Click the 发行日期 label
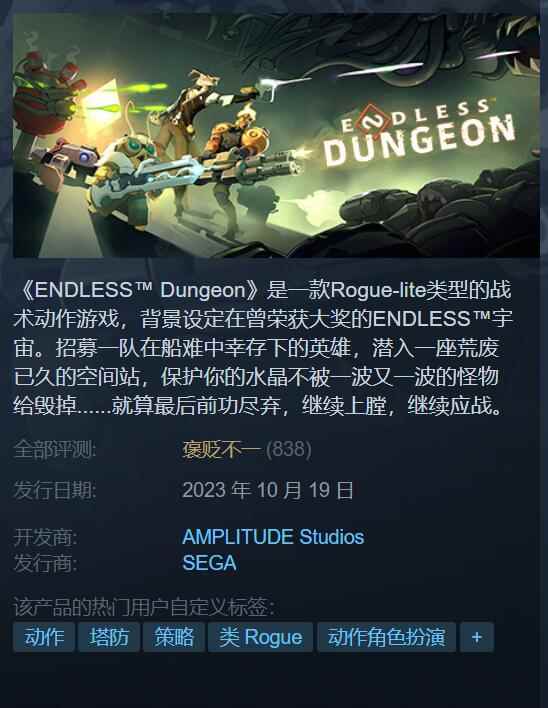The width and height of the screenshot is (548, 708). 55,490
